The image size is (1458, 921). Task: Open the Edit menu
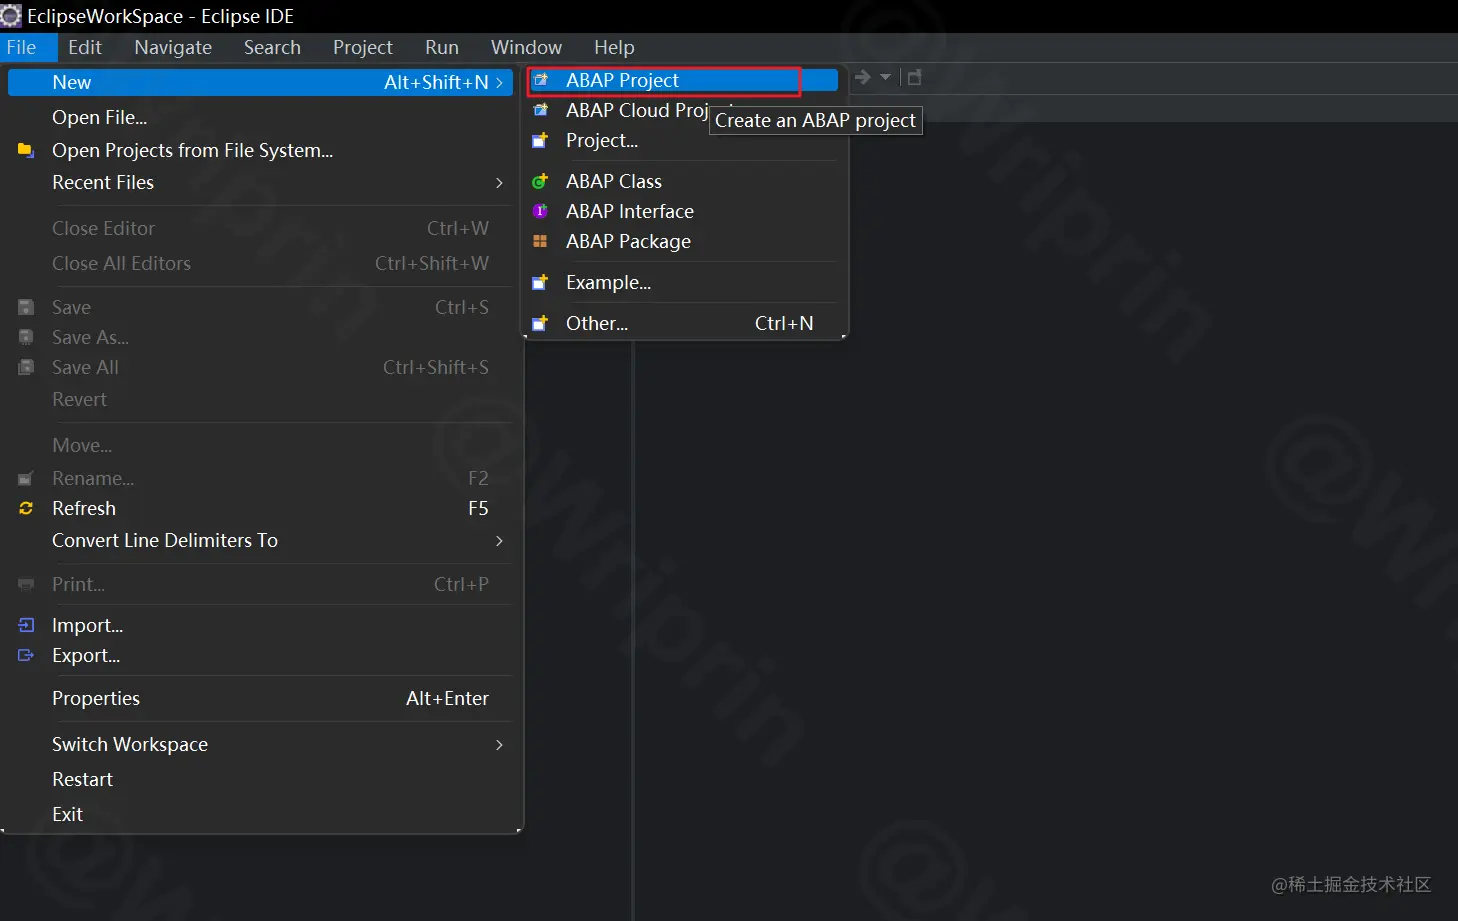tap(85, 47)
